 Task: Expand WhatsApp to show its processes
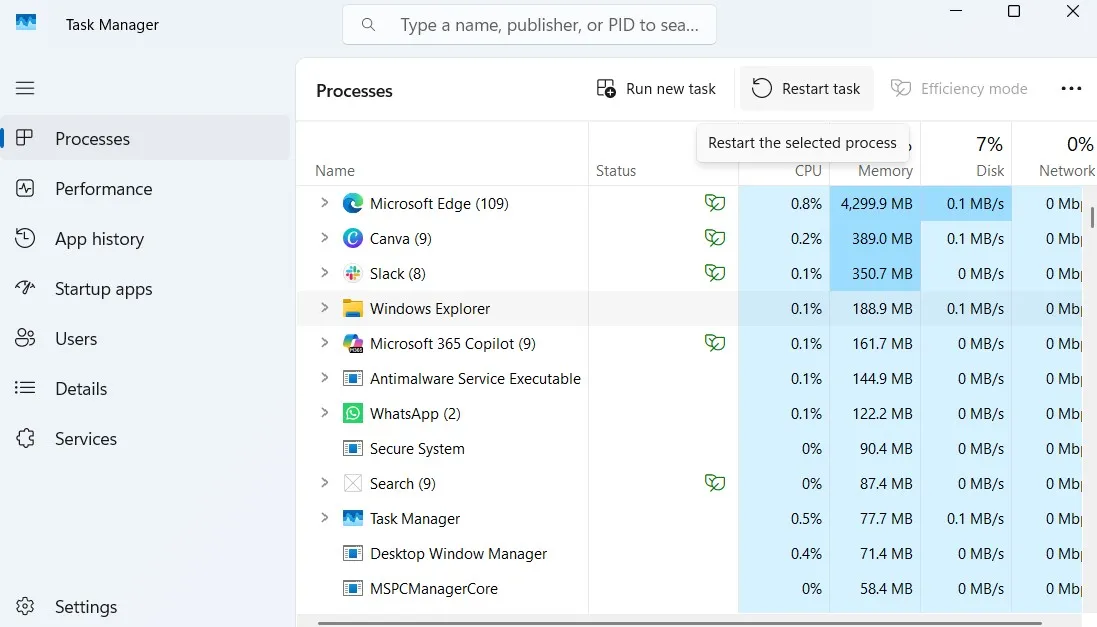click(323, 413)
